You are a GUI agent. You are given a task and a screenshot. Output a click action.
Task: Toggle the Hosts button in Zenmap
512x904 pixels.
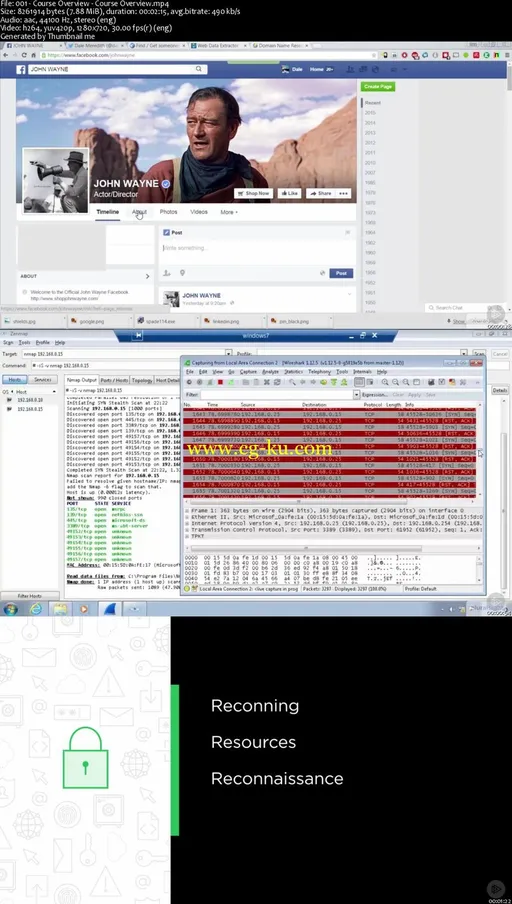tap(14, 380)
